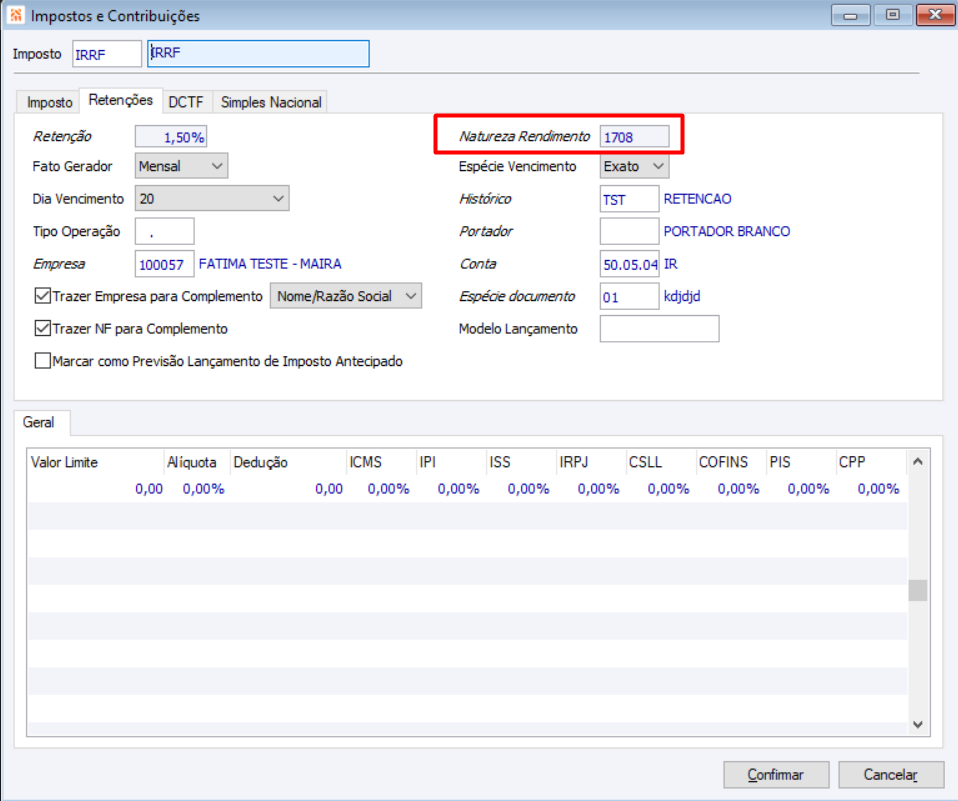Switch to the Imposto tab
Viewport: 958px width, 801px height.
tap(49, 103)
